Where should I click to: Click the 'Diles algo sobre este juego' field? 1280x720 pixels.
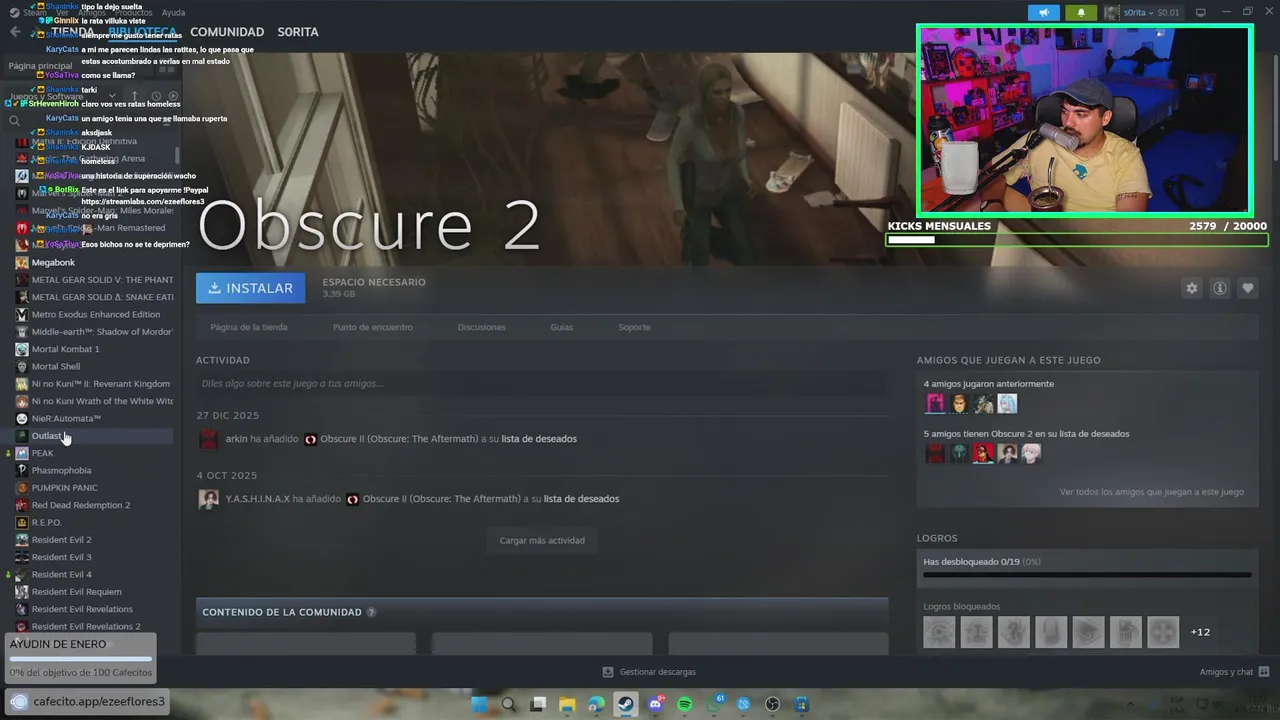coord(542,383)
